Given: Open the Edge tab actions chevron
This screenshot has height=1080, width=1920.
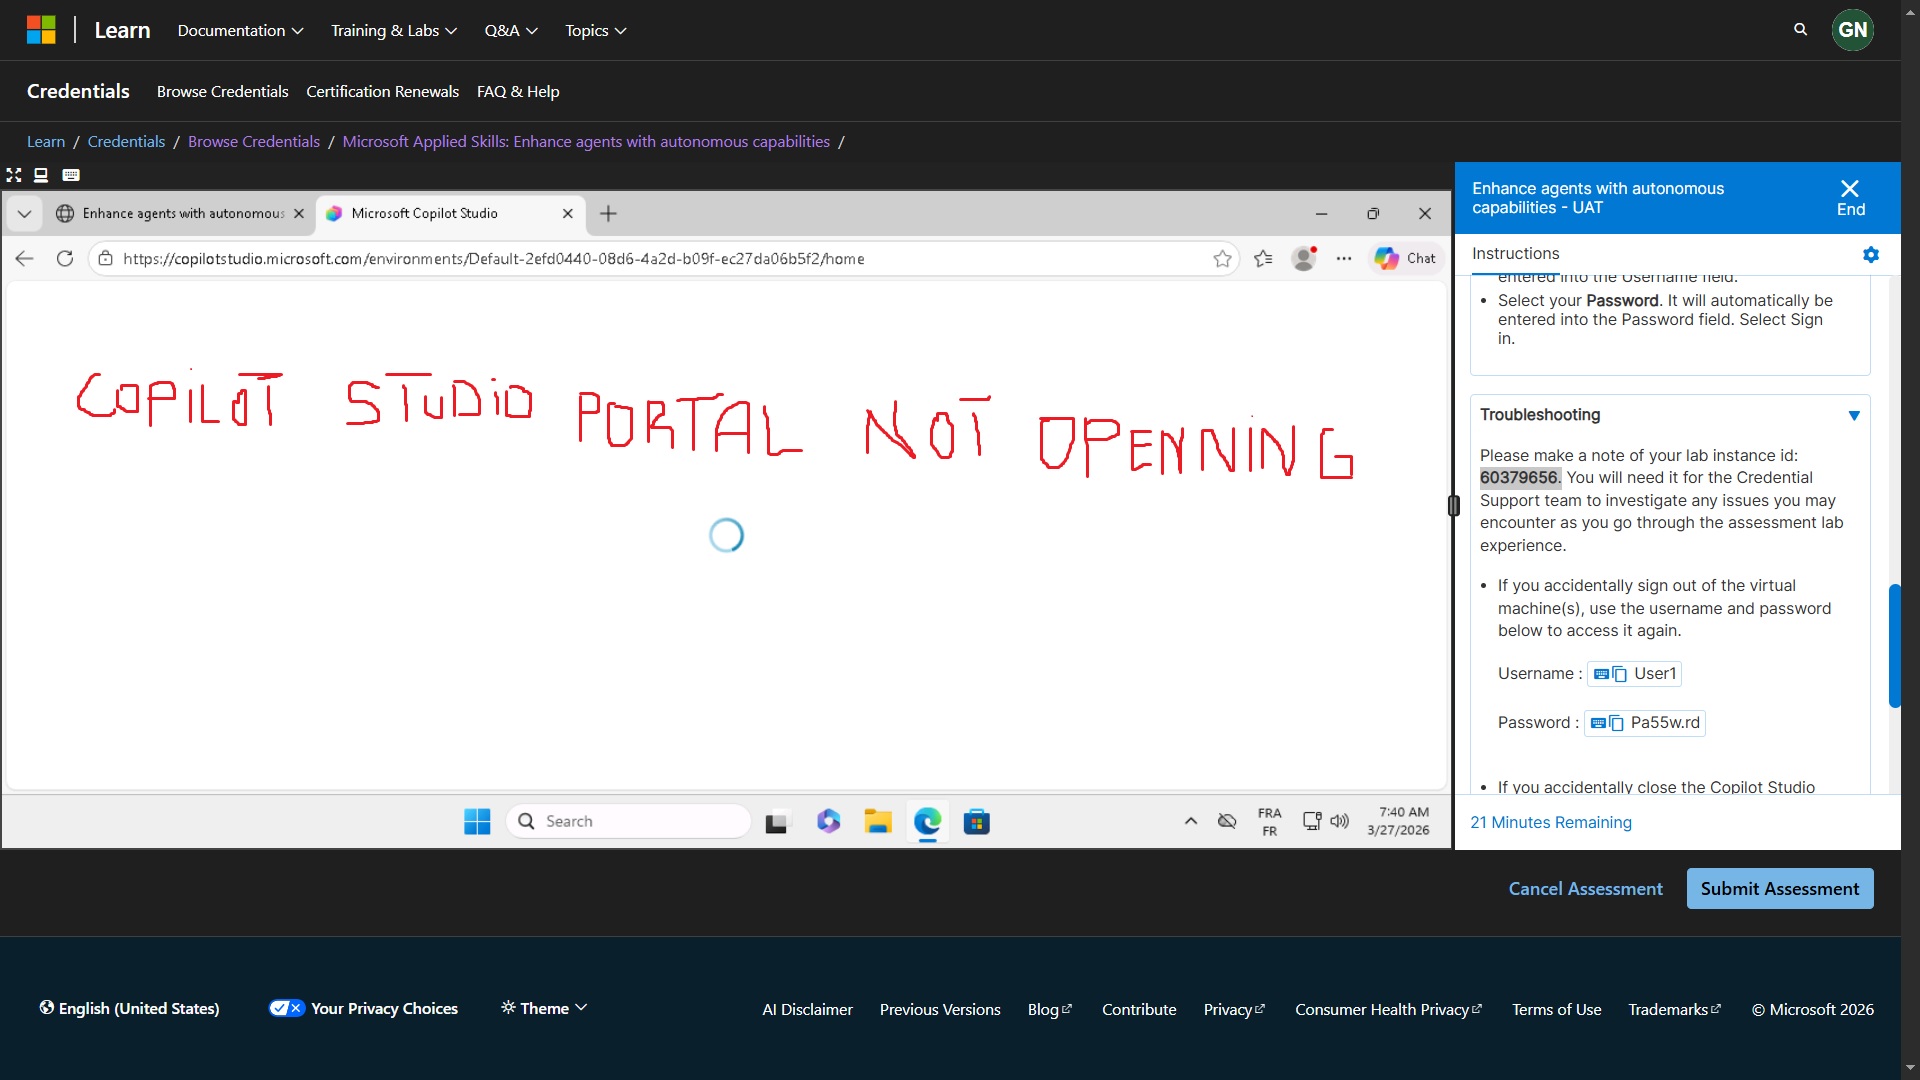Looking at the screenshot, I should pyautogui.click(x=24, y=214).
